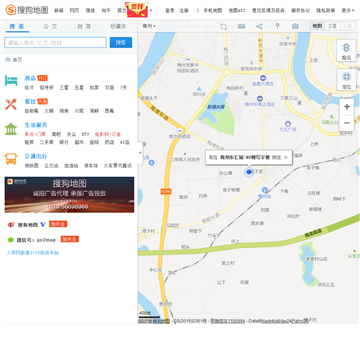Click the 梅州站 station marker on the map
This screenshot has height=360, width=360.
click(x=265, y=190)
